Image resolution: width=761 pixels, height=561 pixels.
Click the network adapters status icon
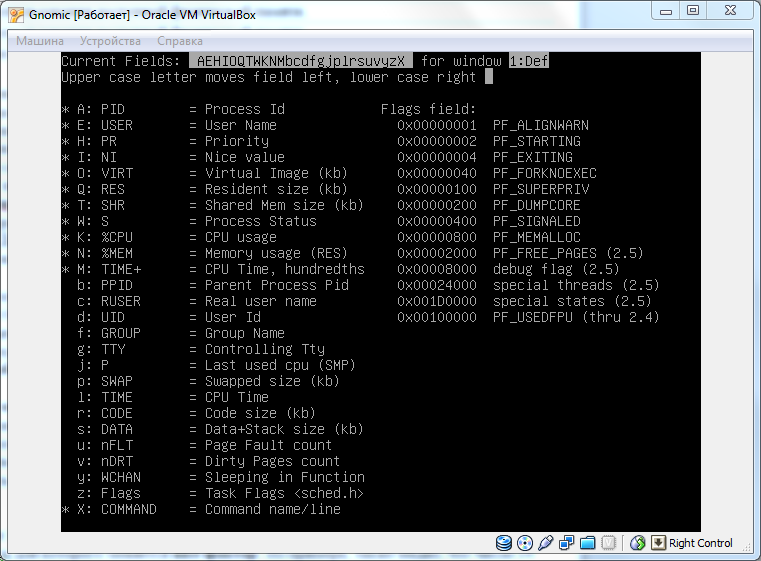(x=566, y=543)
